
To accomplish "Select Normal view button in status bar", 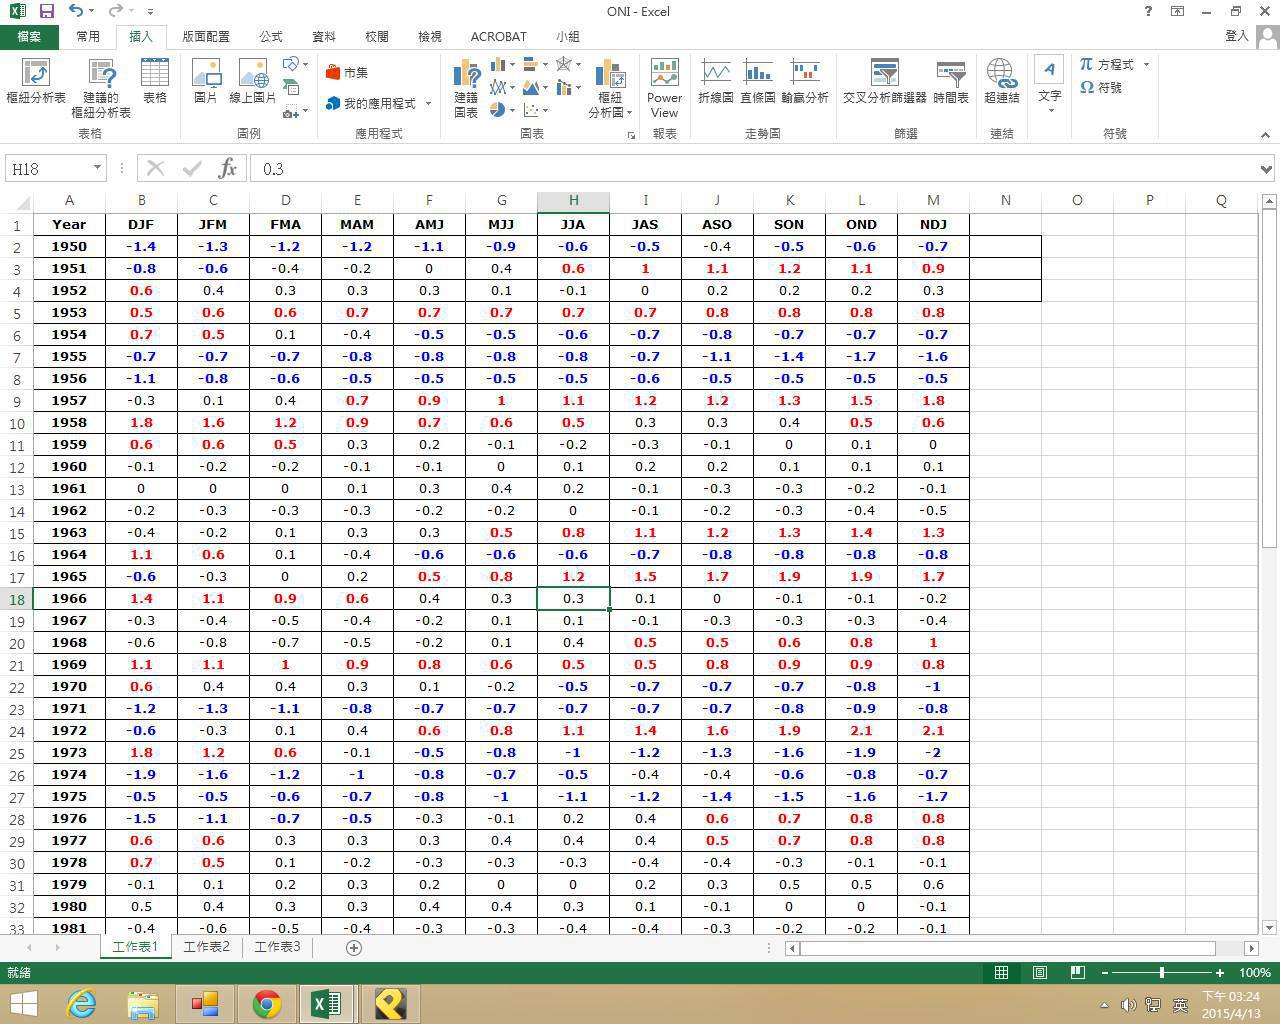I will tap(1001, 972).
